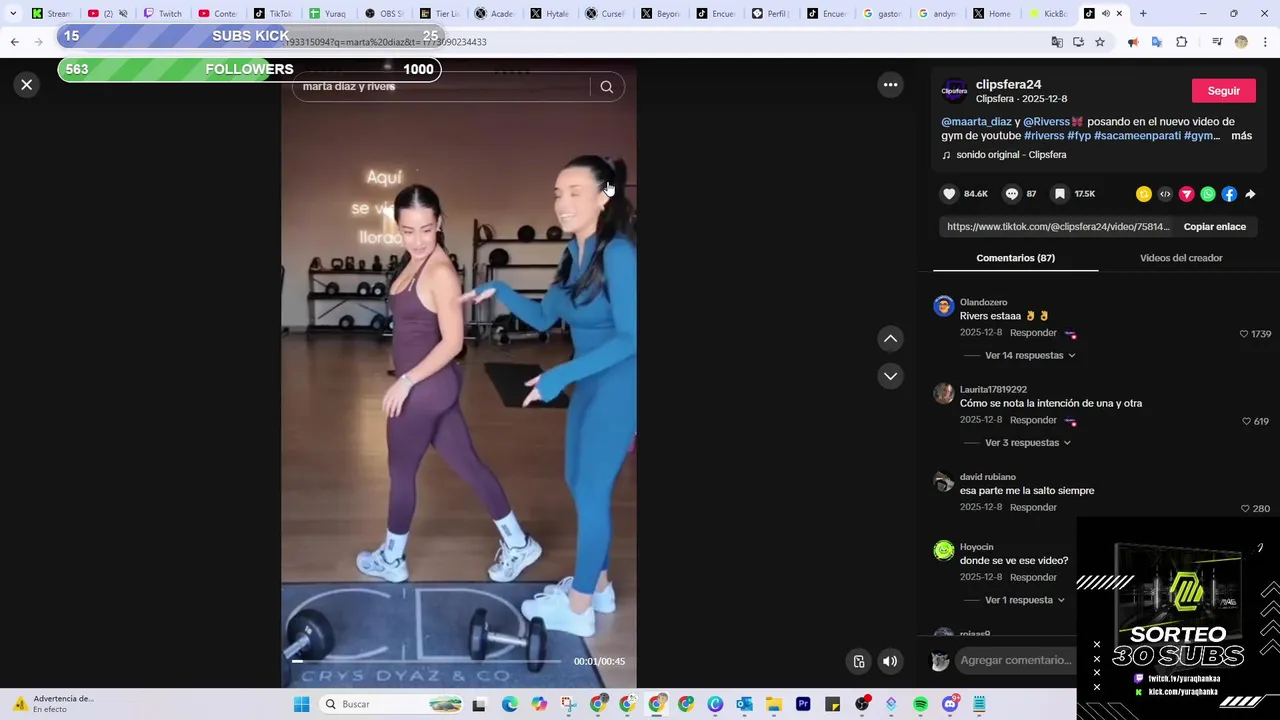Open browser tab search dropdown
This screenshot has width=1280, height=720.
point(13,14)
